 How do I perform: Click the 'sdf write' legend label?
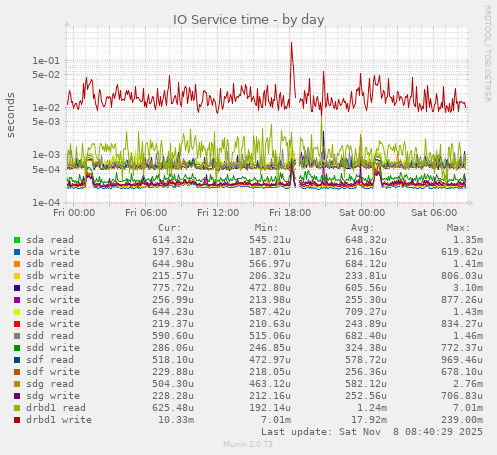tap(53, 372)
